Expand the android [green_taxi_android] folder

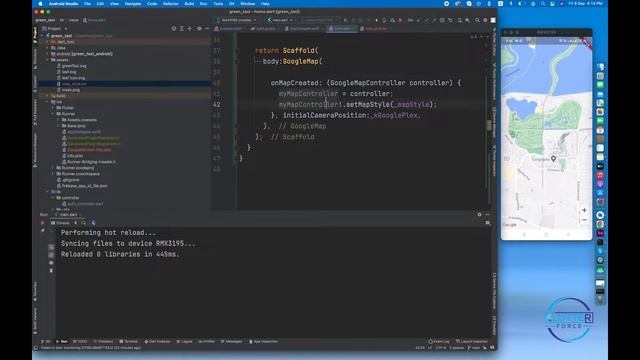tap(47, 54)
